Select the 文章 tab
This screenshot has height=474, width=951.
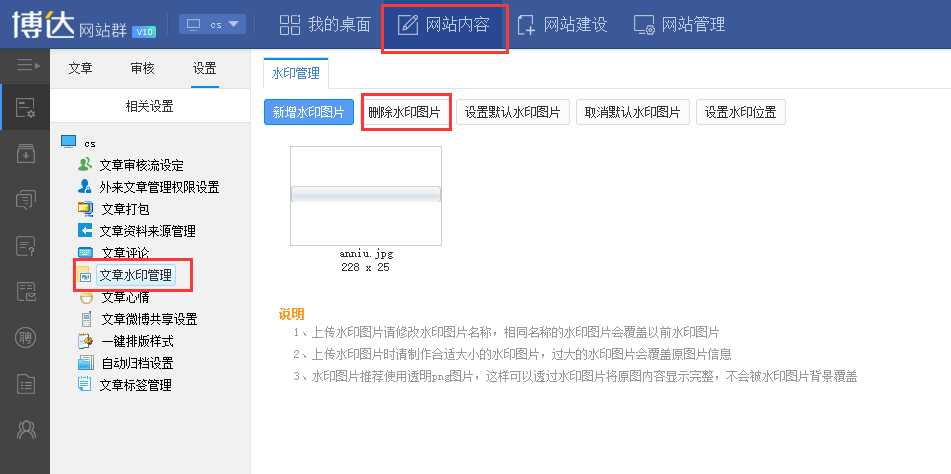click(x=80, y=69)
